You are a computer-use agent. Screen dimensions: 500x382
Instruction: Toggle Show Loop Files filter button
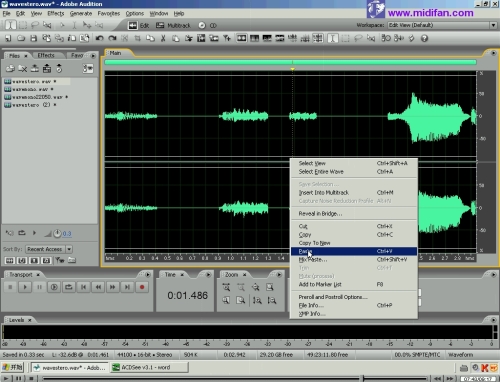pyautogui.click(x=22, y=260)
